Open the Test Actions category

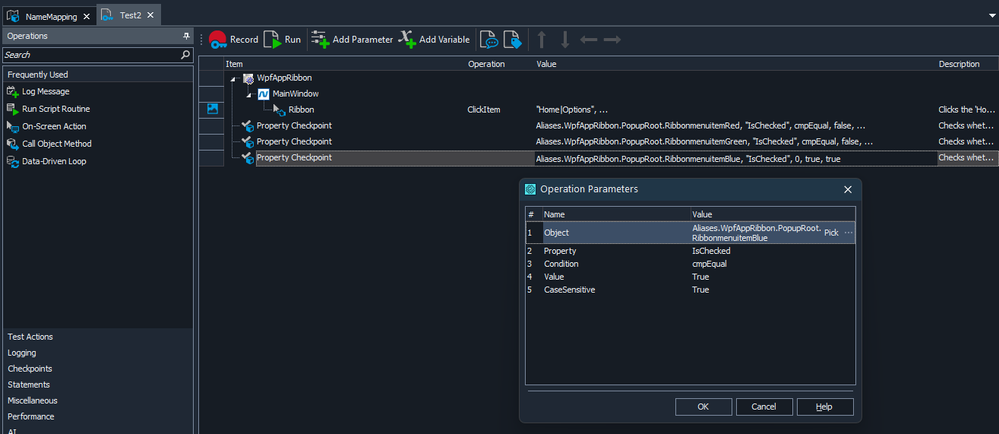click(x=98, y=336)
